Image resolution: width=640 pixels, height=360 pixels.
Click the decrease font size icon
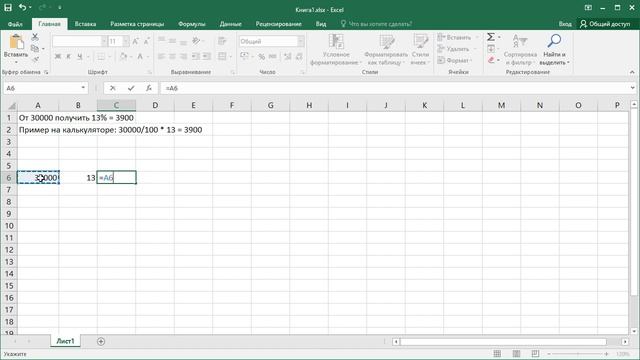point(147,41)
